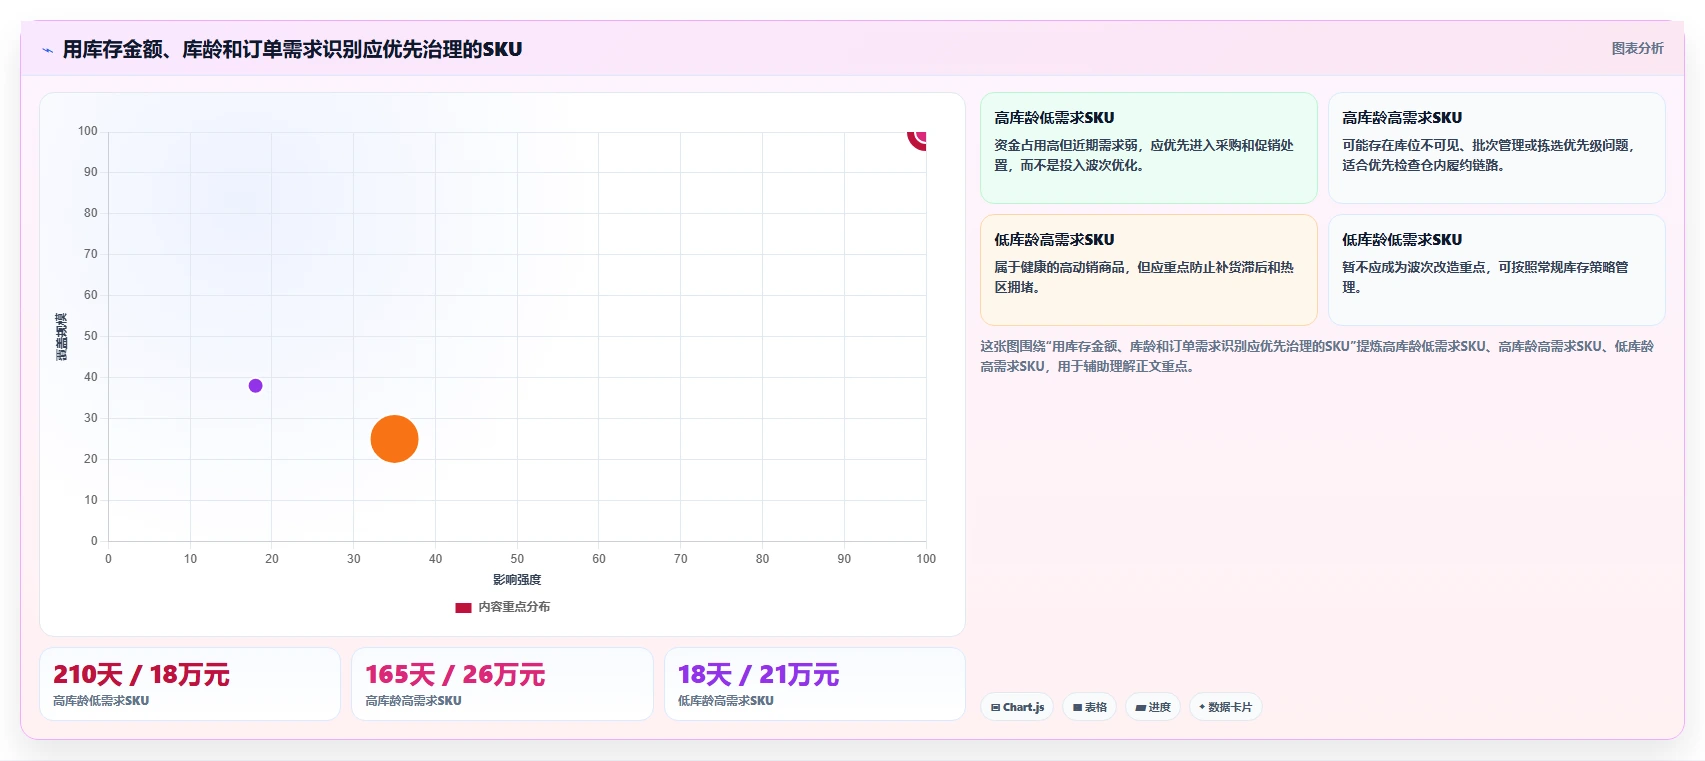Click the 高库龄高需求SKU stat card label
This screenshot has height=761, width=1705.
[x=413, y=701]
